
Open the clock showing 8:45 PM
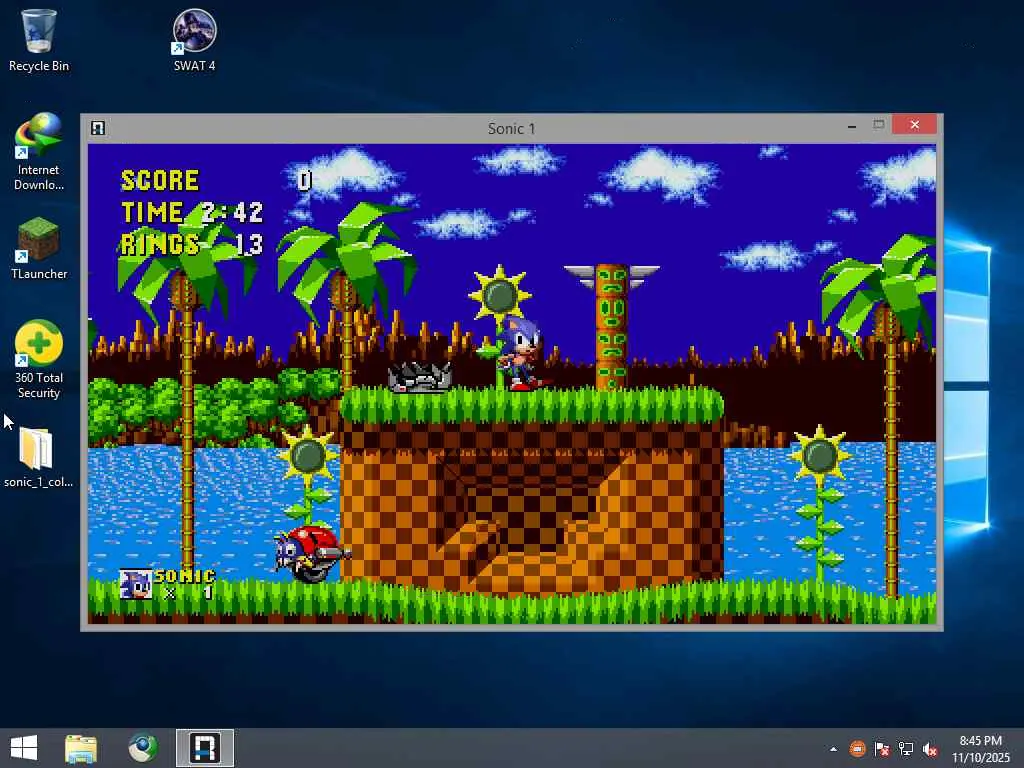click(x=981, y=749)
